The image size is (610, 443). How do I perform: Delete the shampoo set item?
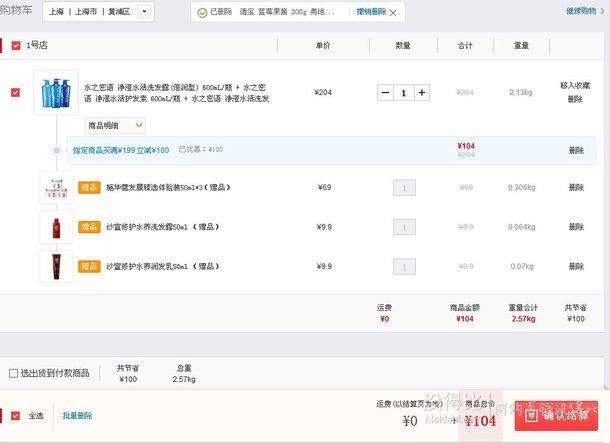tap(575, 99)
